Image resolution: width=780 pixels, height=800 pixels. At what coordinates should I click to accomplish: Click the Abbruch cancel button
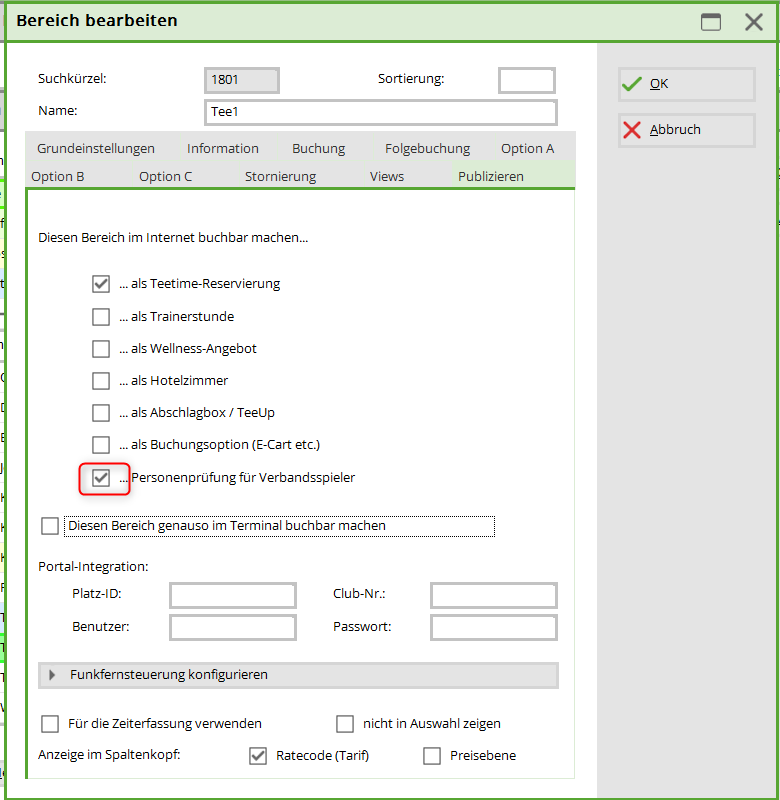coord(686,130)
